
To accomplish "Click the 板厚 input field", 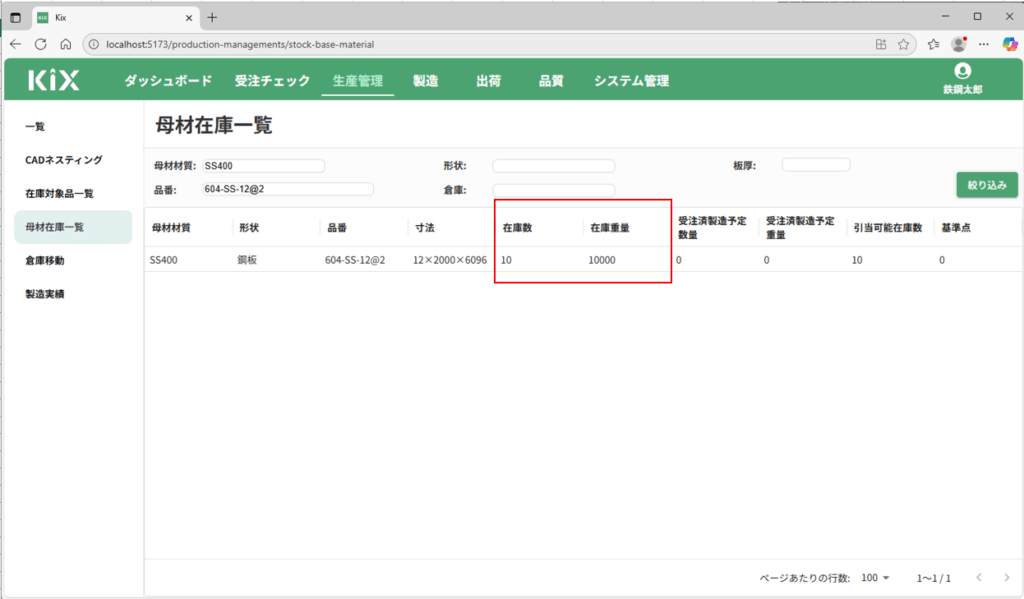I will point(815,165).
